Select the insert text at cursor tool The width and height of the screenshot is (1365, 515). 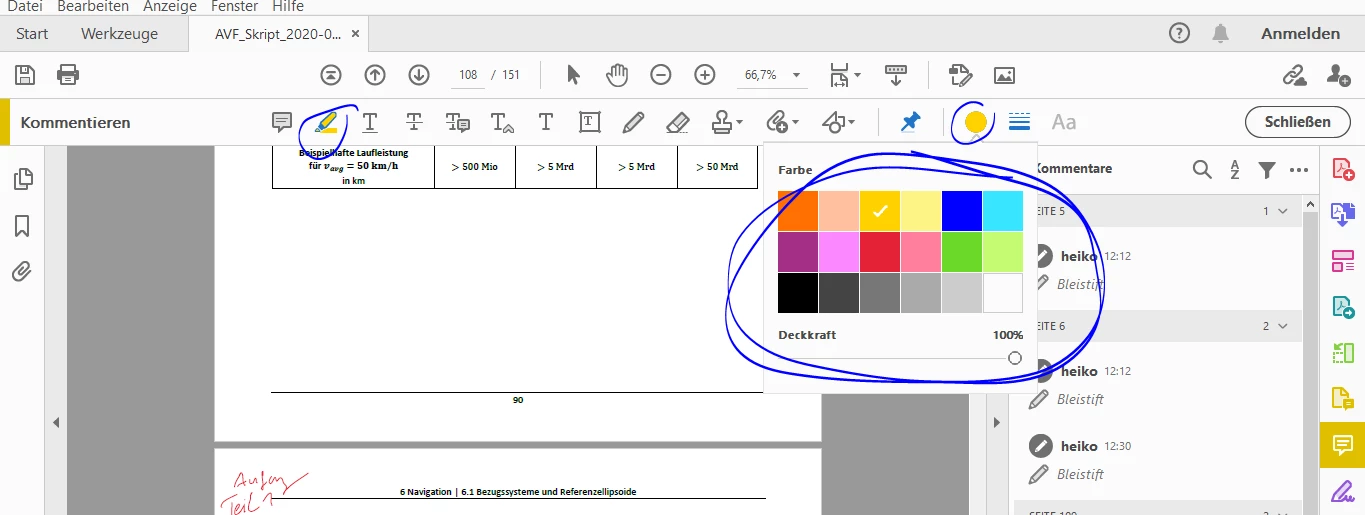[x=502, y=122]
